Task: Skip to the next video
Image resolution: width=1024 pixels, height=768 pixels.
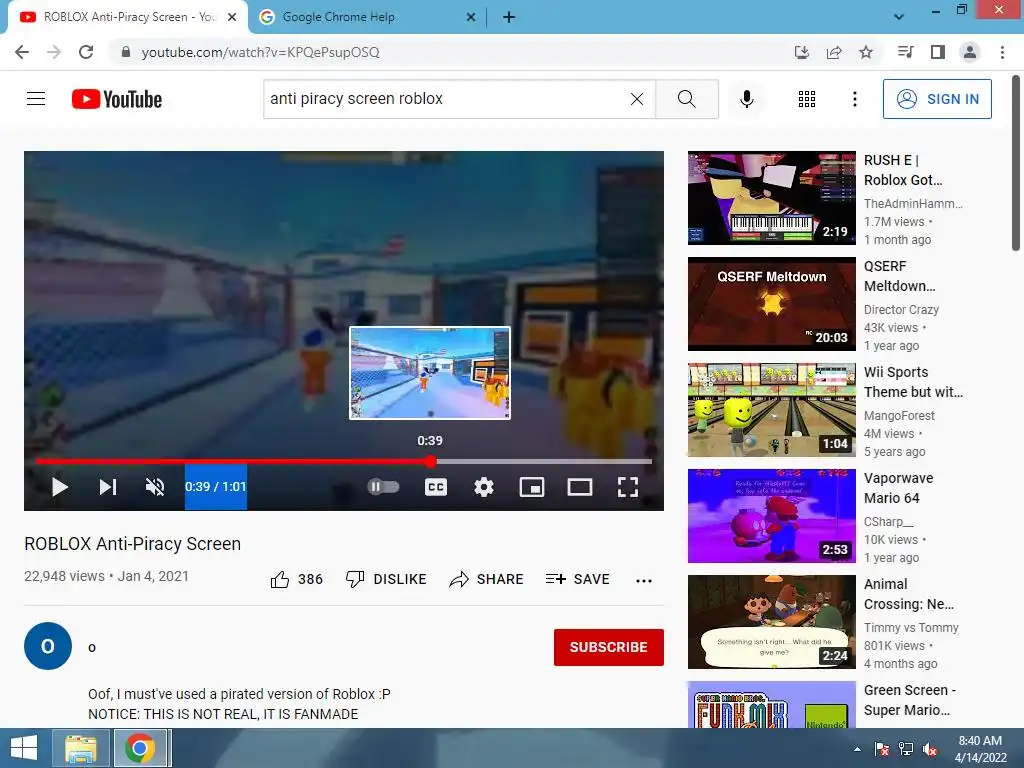Action: pos(108,487)
